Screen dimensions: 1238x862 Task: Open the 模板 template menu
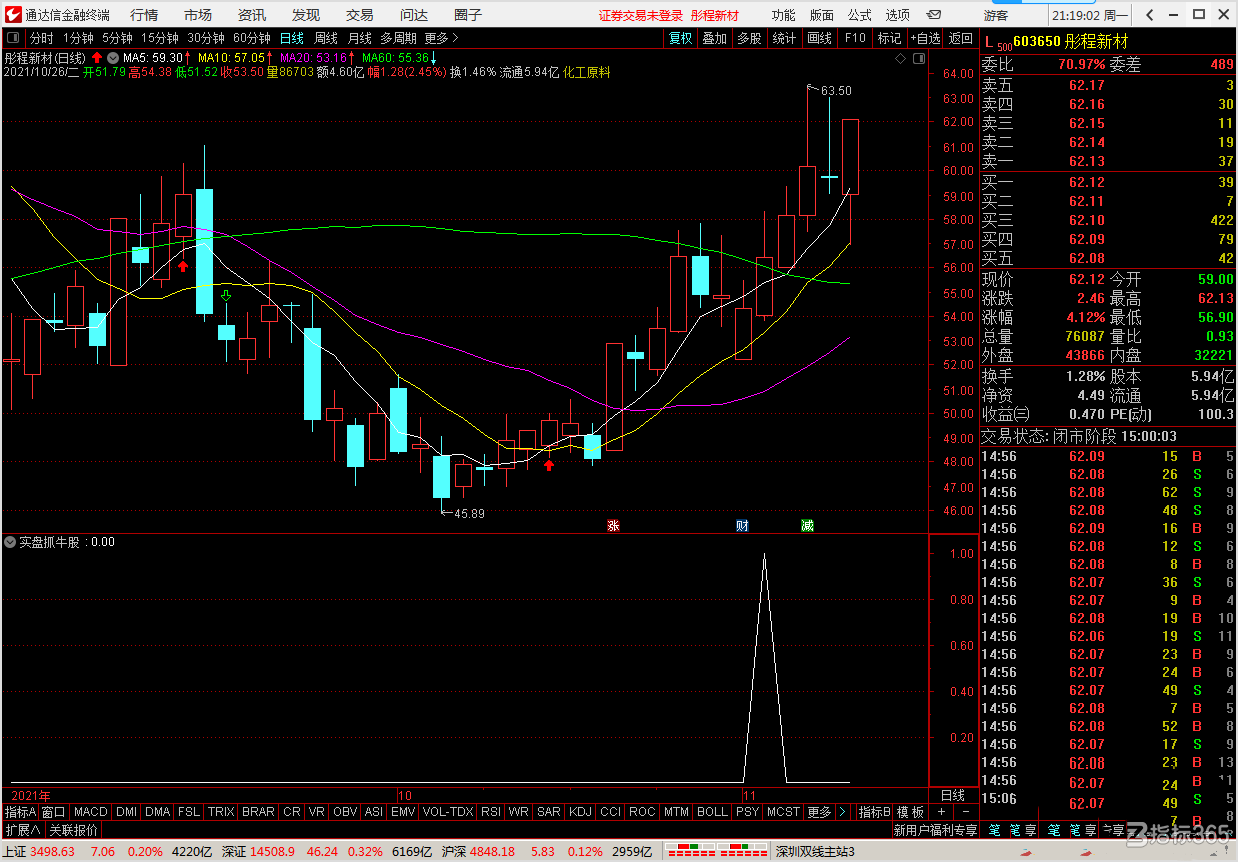click(x=910, y=812)
